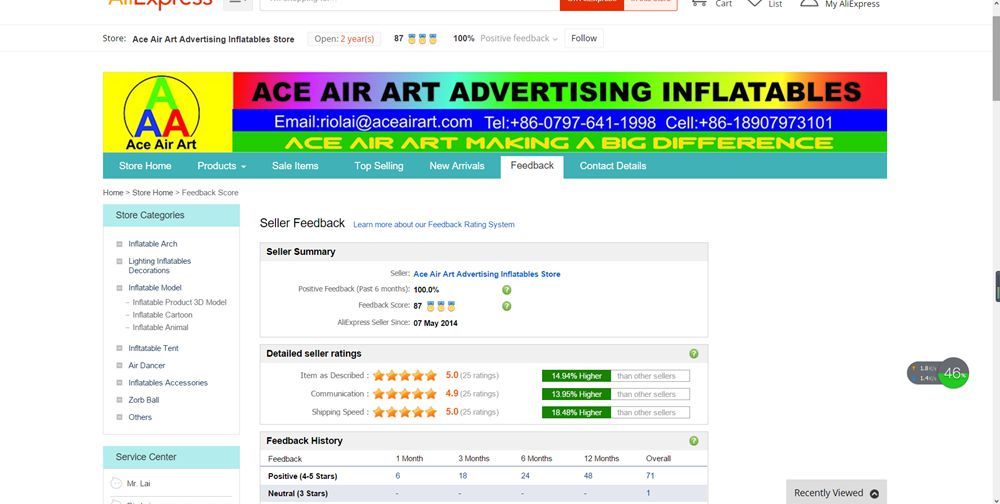Viewport: 1000px width, 504px height.
Task: Click the Ace Air Art store logo
Action: [161, 112]
